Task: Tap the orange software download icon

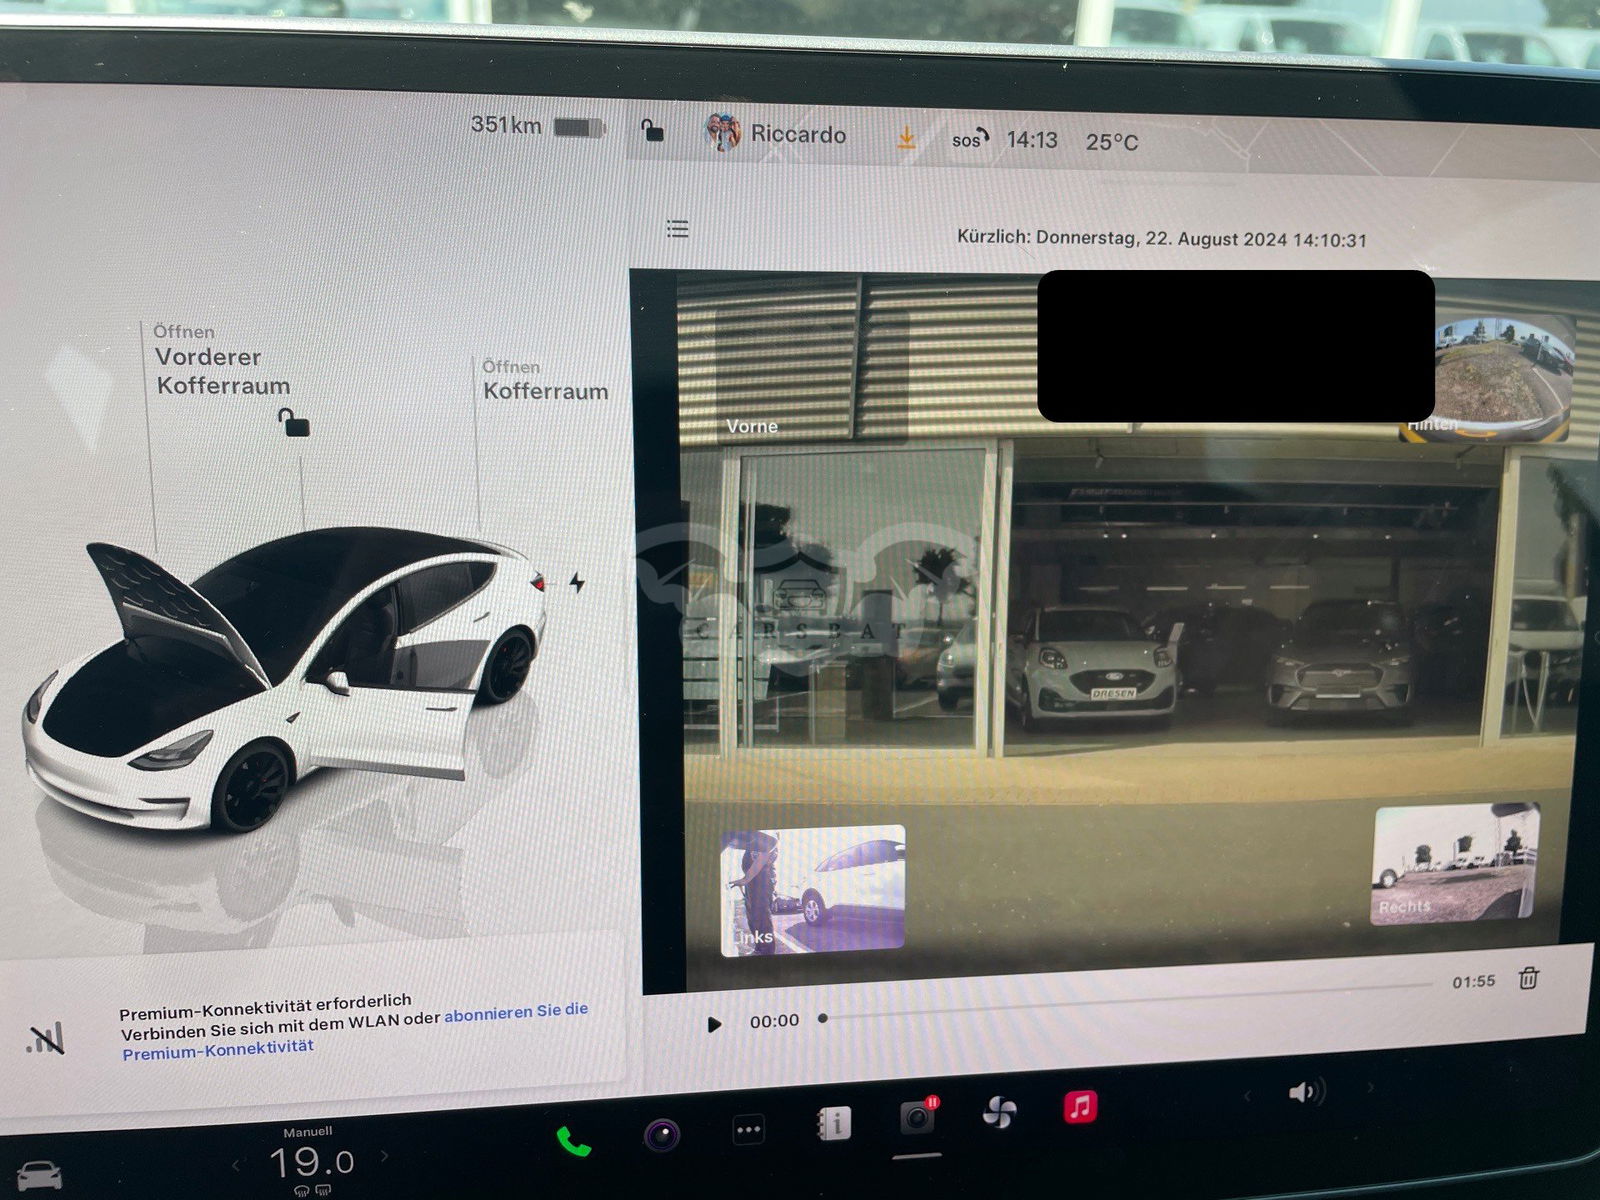Action: (906, 138)
